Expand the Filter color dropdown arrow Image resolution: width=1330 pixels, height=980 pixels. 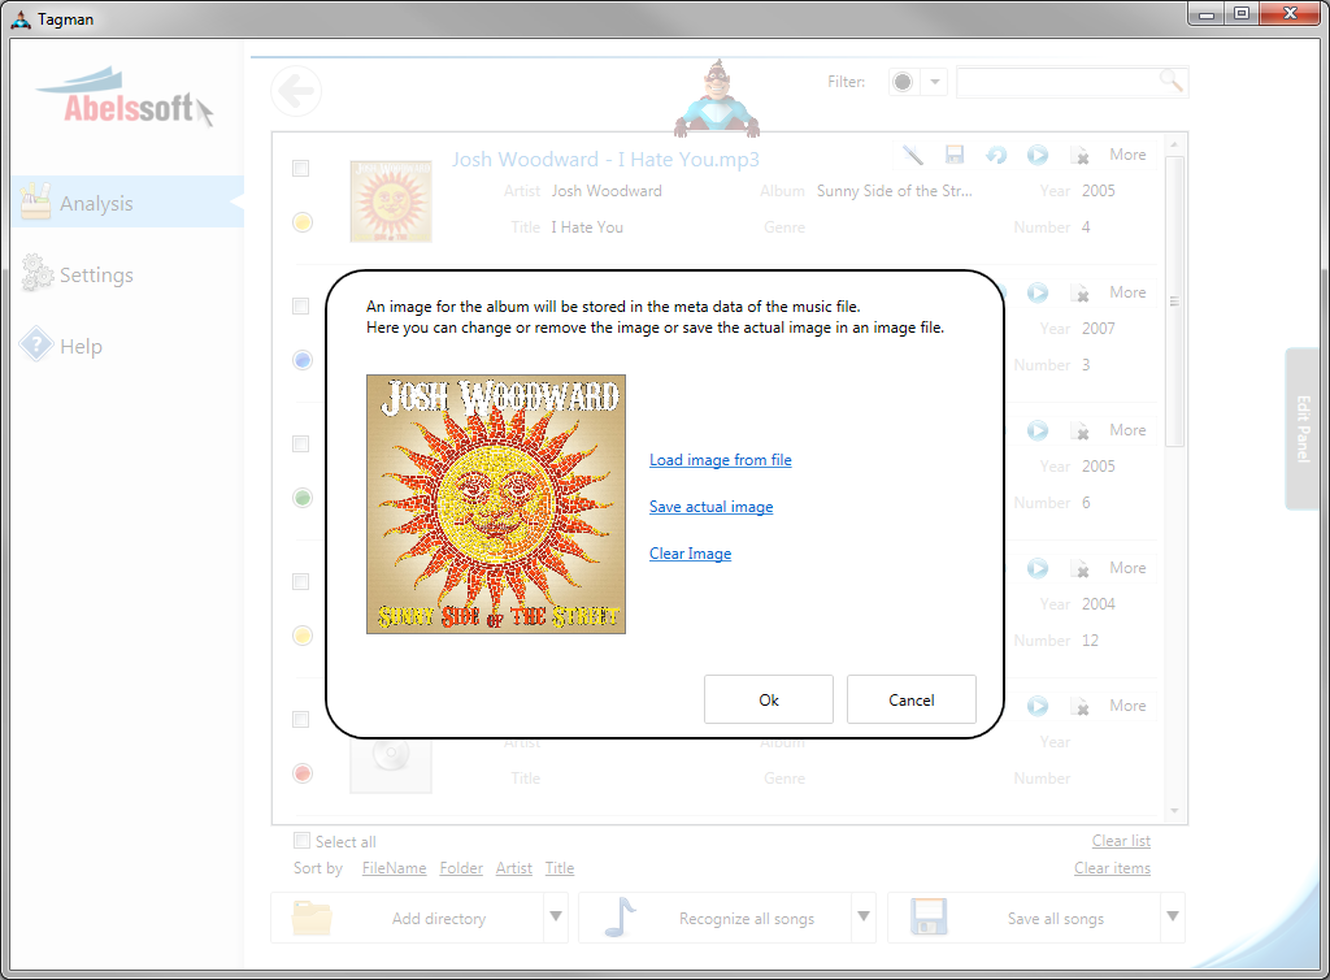(934, 82)
